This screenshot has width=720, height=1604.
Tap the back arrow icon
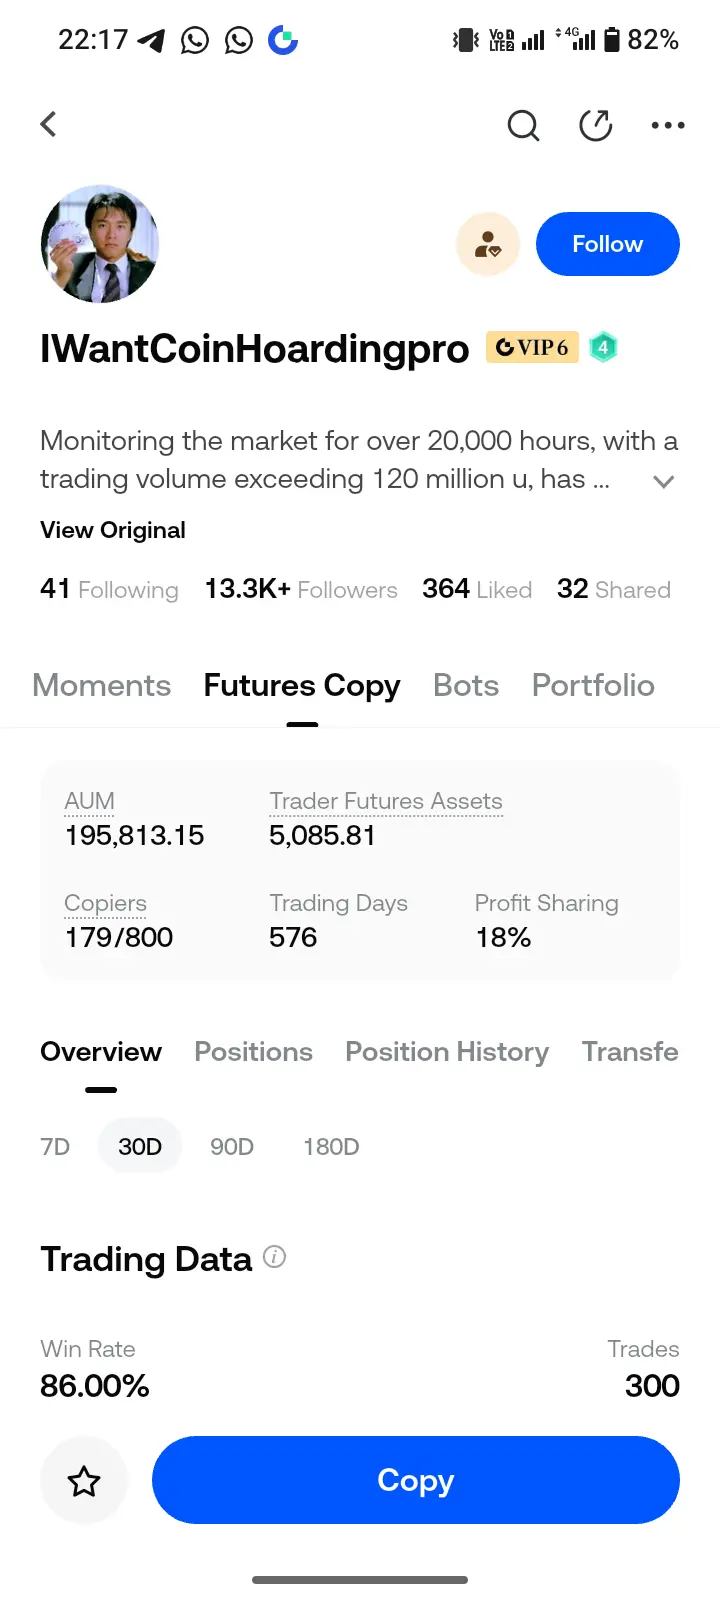(48, 125)
